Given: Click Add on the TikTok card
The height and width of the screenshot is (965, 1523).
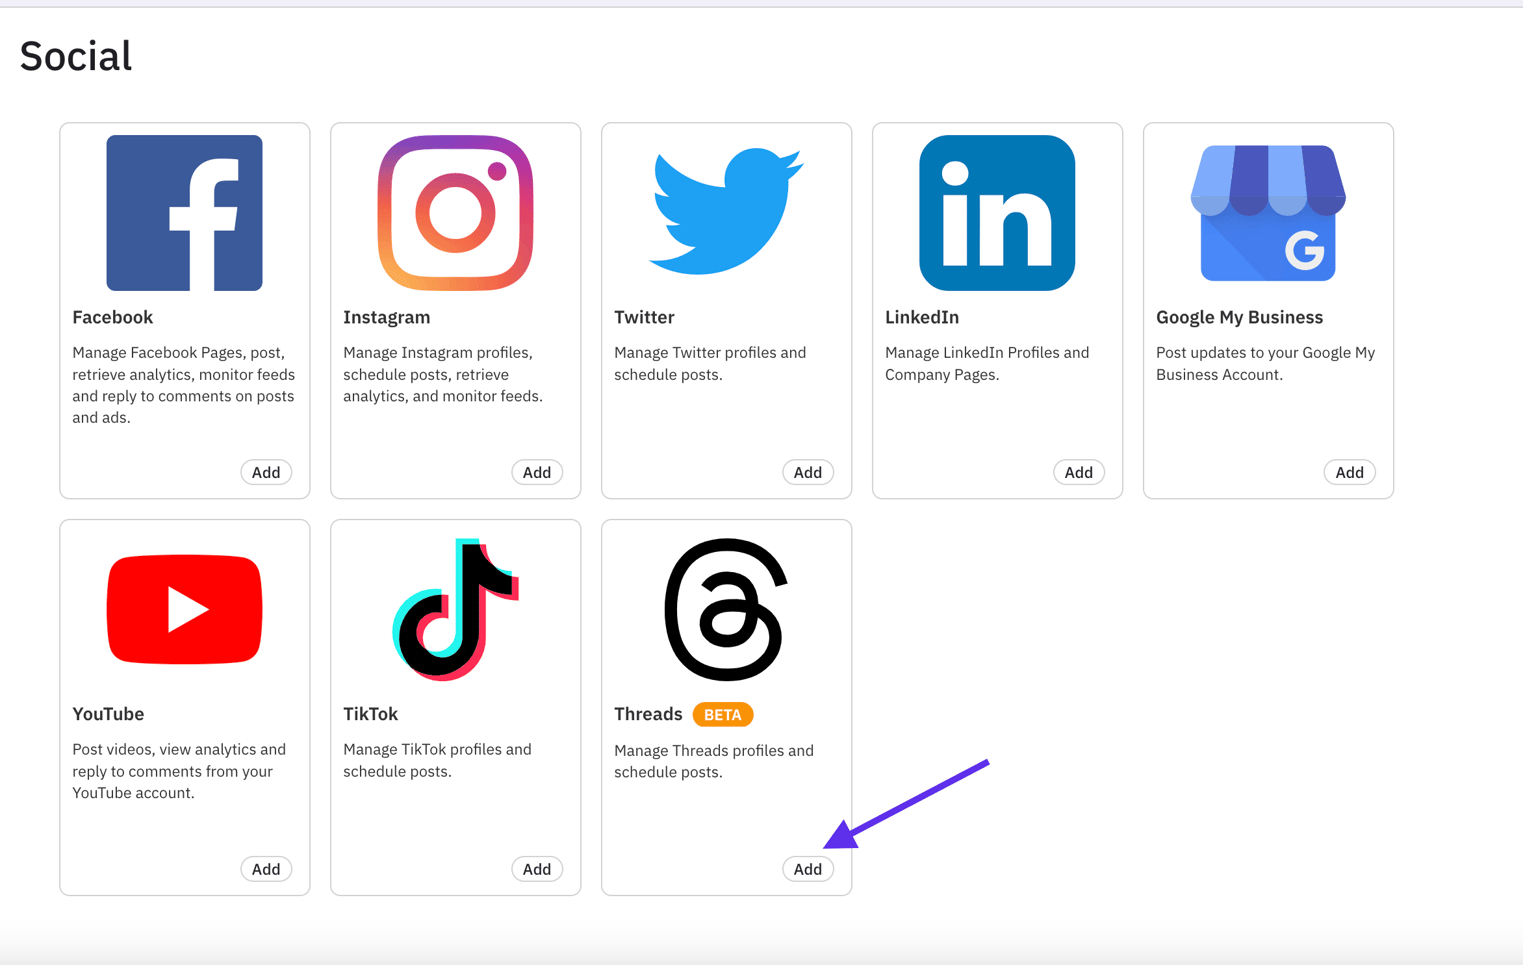Looking at the screenshot, I should click(x=537, y=868).
